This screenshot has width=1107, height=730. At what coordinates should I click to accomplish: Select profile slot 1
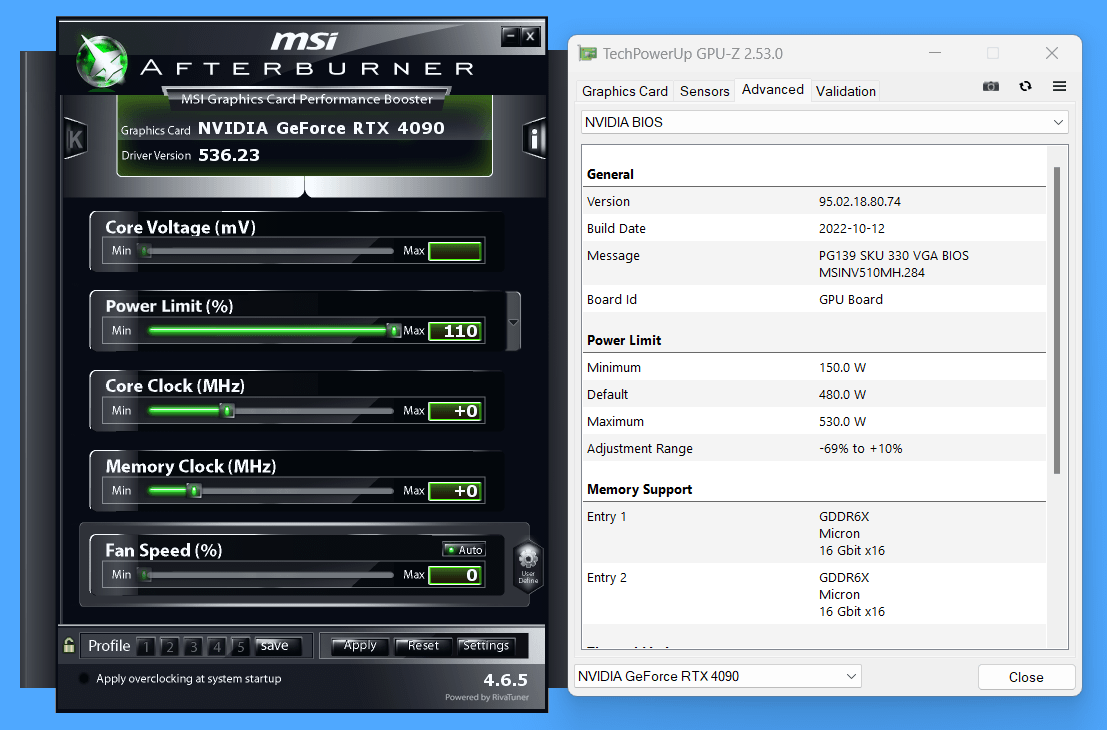146,646
